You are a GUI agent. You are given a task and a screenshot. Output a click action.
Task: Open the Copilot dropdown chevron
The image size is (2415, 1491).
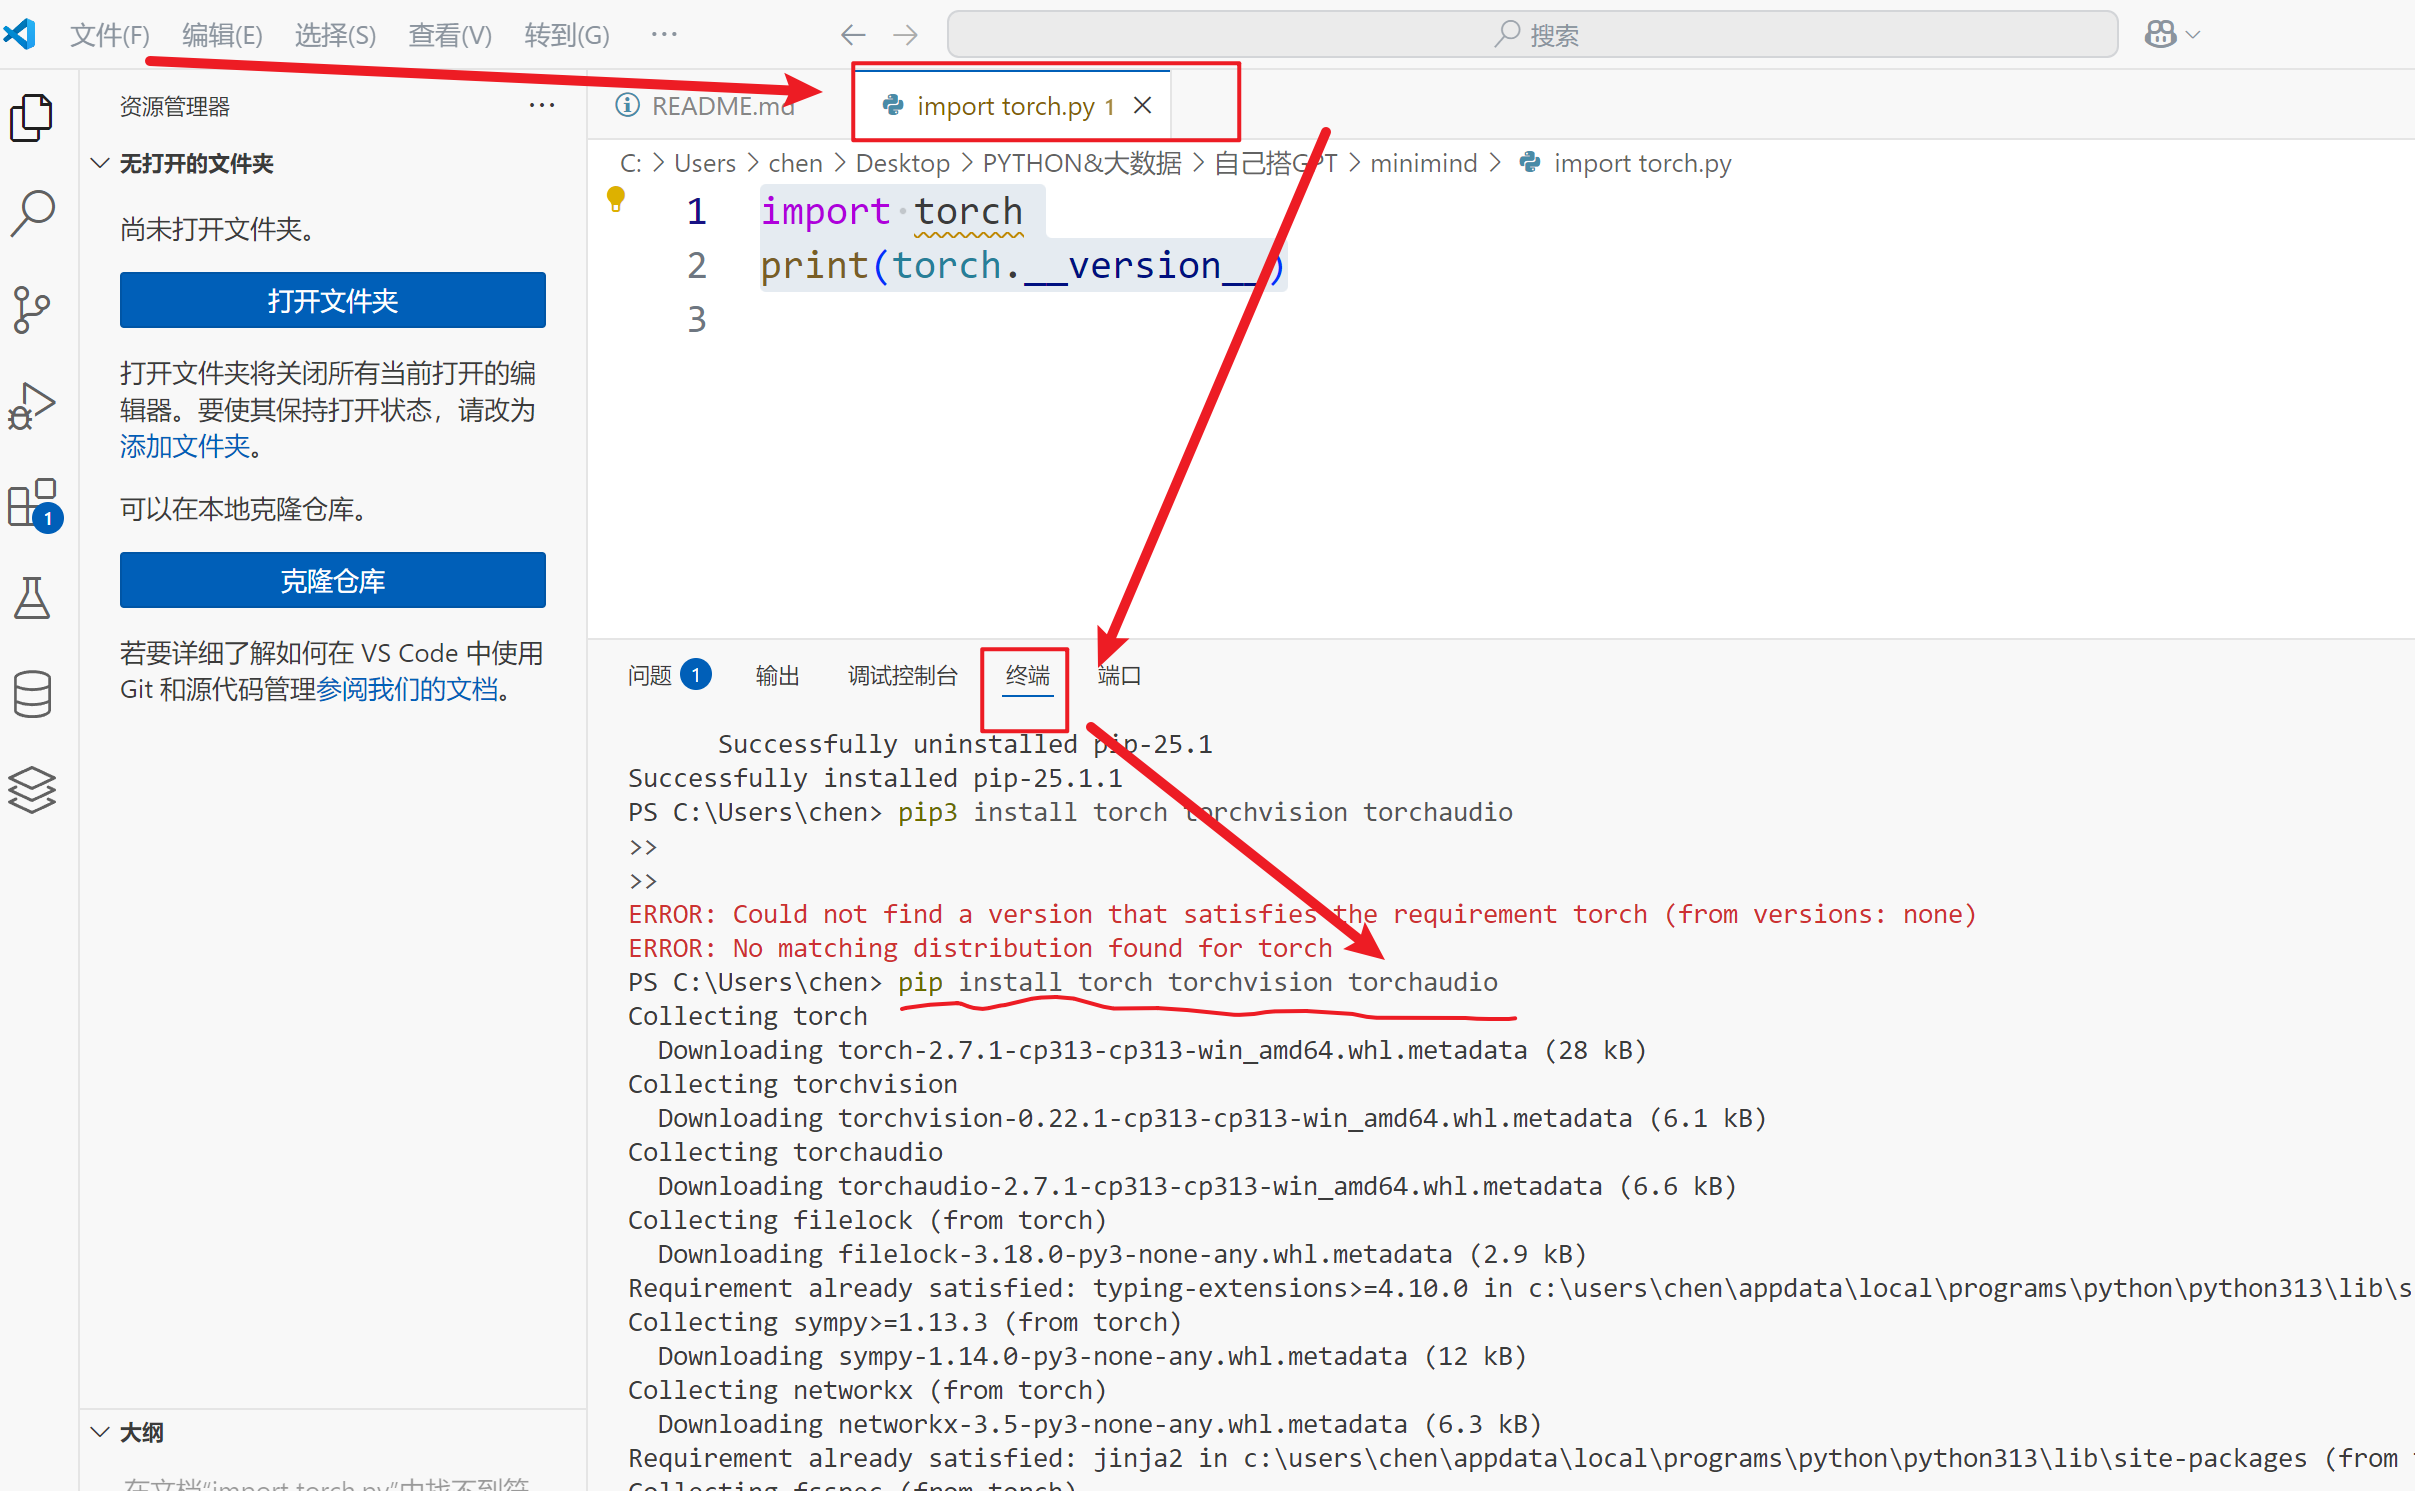(2193, 35)
